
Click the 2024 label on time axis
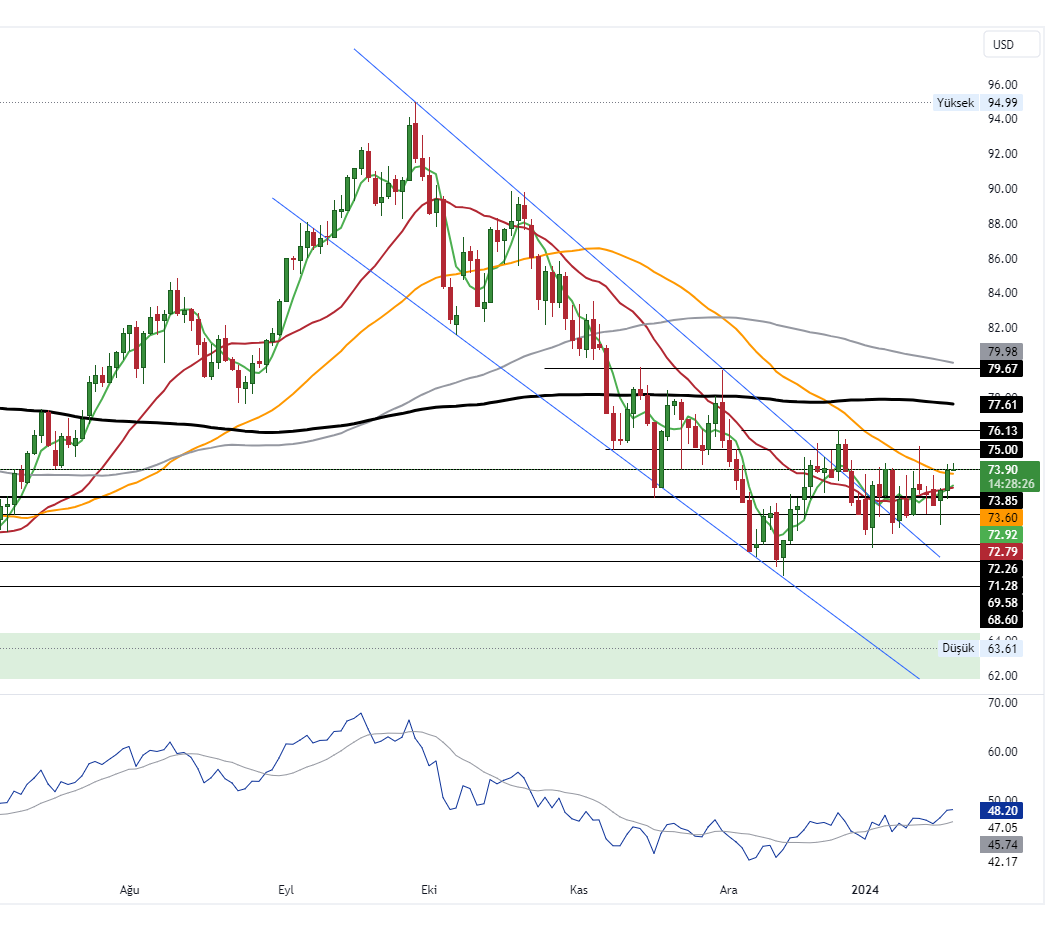(x=864, y=889)
